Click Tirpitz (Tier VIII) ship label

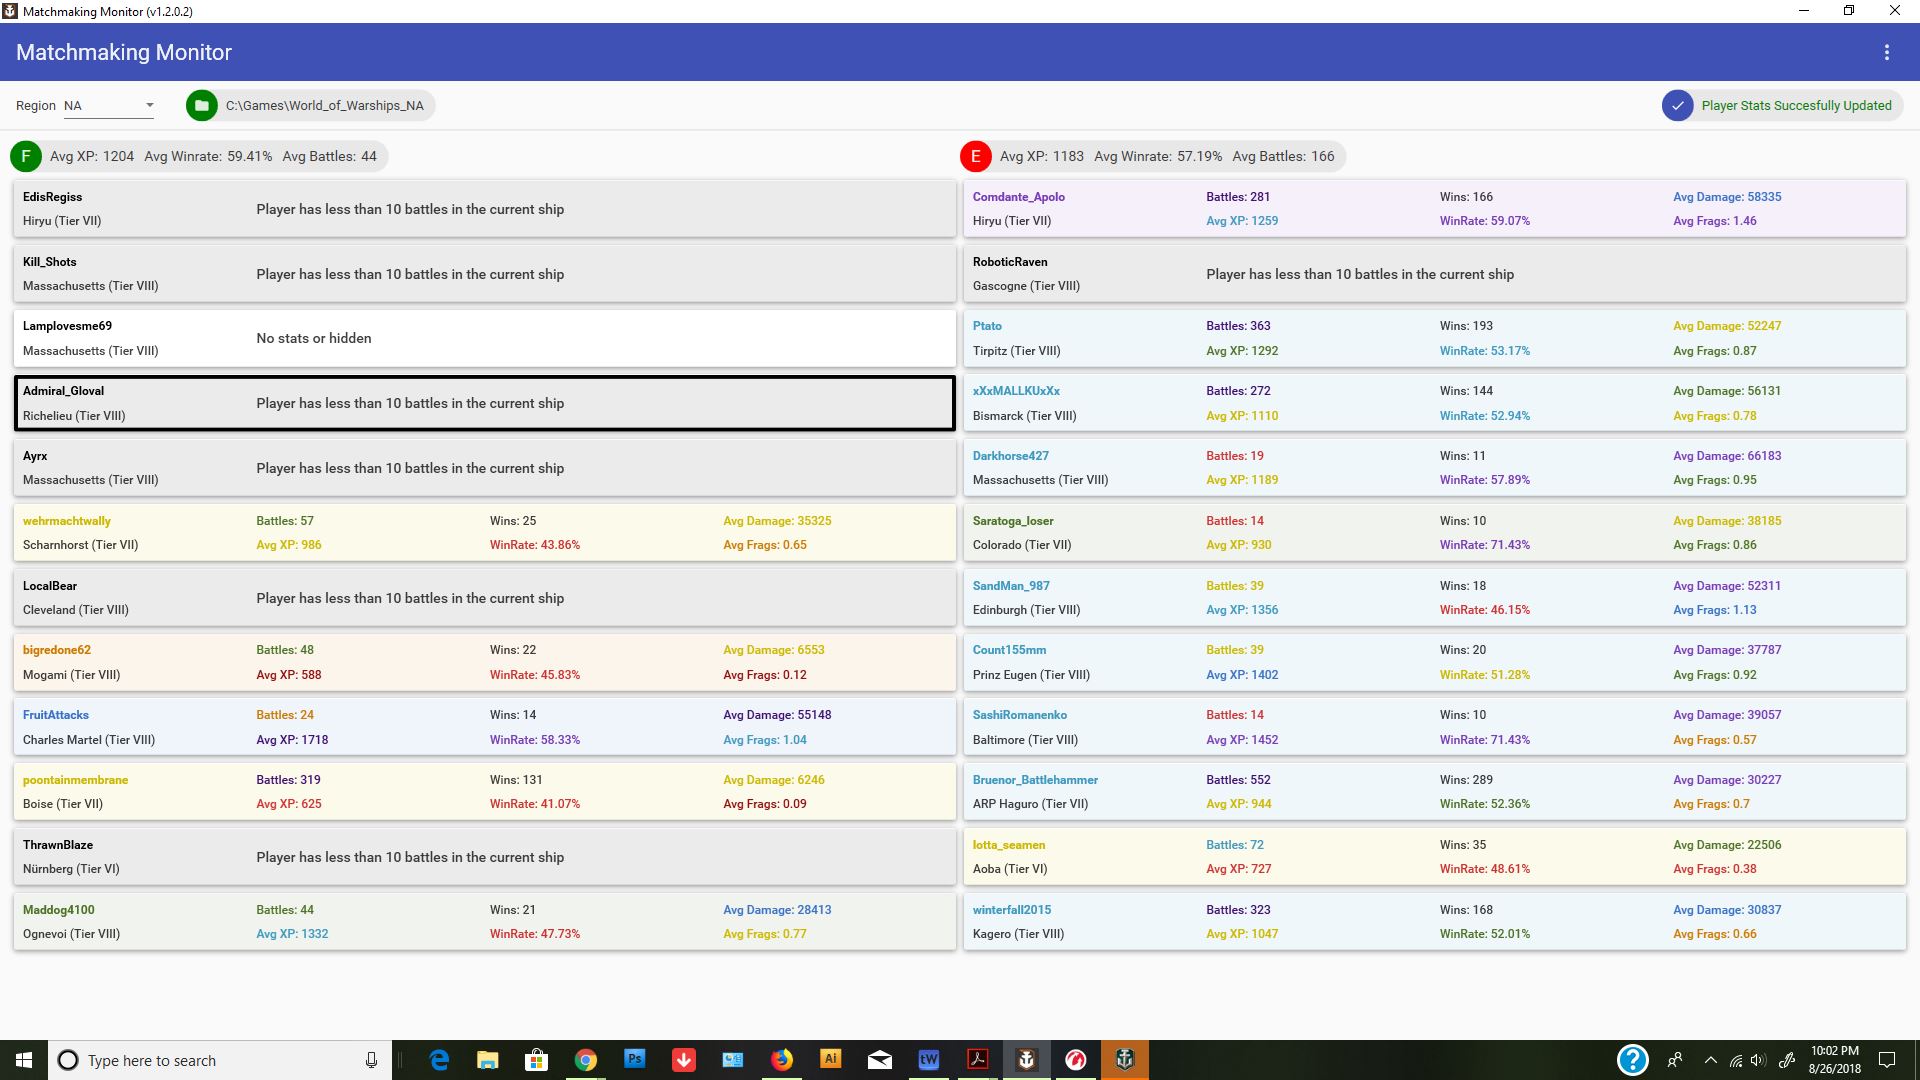(x=1016, y=351)
